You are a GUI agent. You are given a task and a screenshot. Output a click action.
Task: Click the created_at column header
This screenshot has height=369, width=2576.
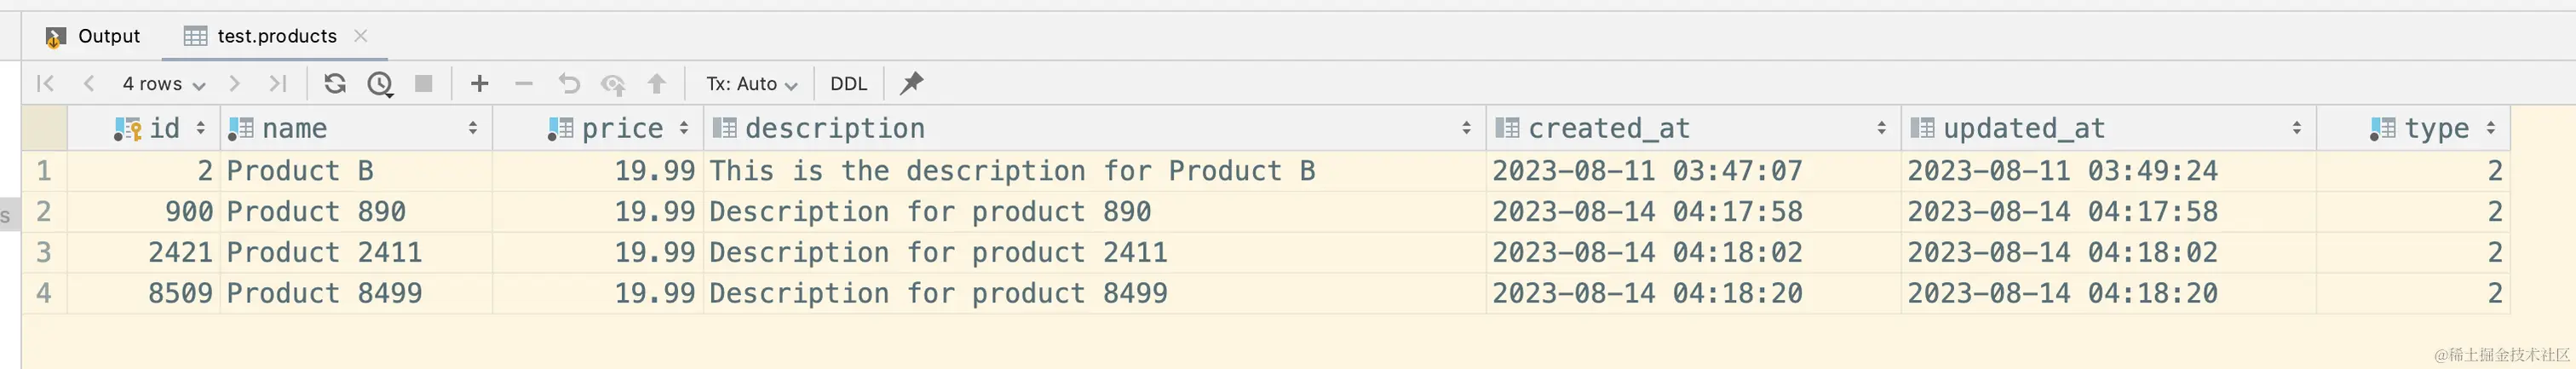coord(1608,128)
